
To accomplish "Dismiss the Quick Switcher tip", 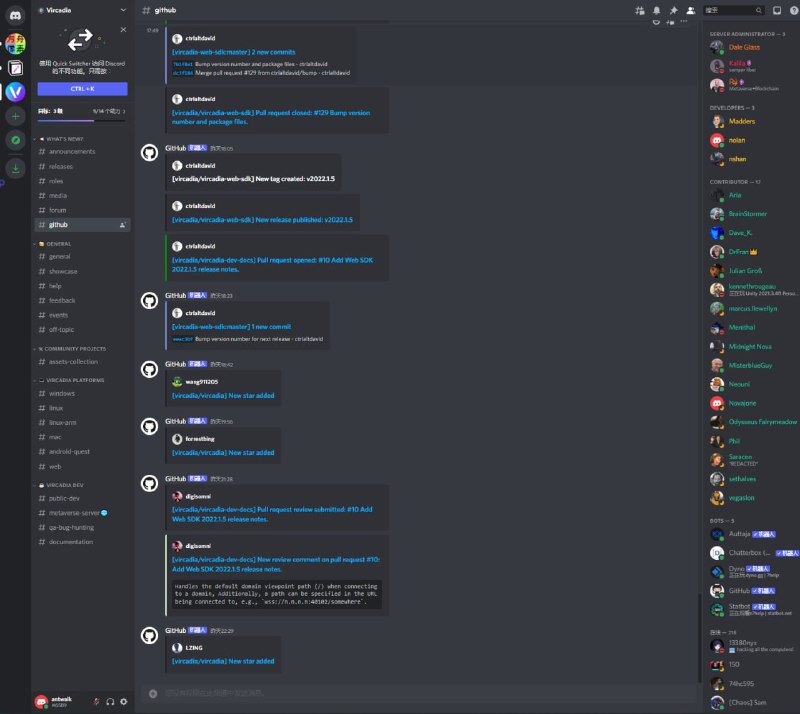I will 123,30.
